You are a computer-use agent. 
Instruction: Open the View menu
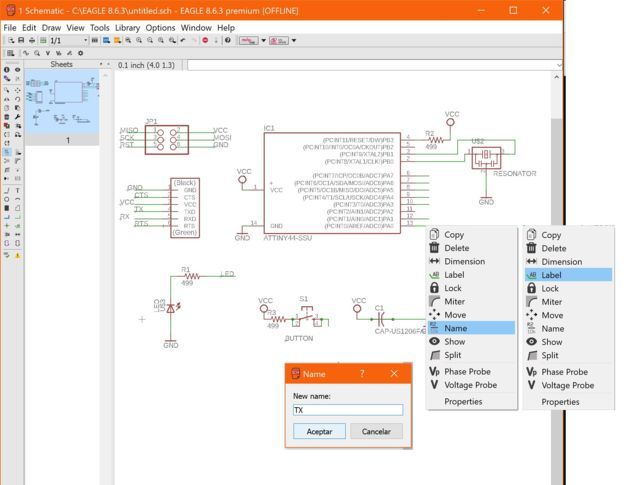click(x=76, y=28)
